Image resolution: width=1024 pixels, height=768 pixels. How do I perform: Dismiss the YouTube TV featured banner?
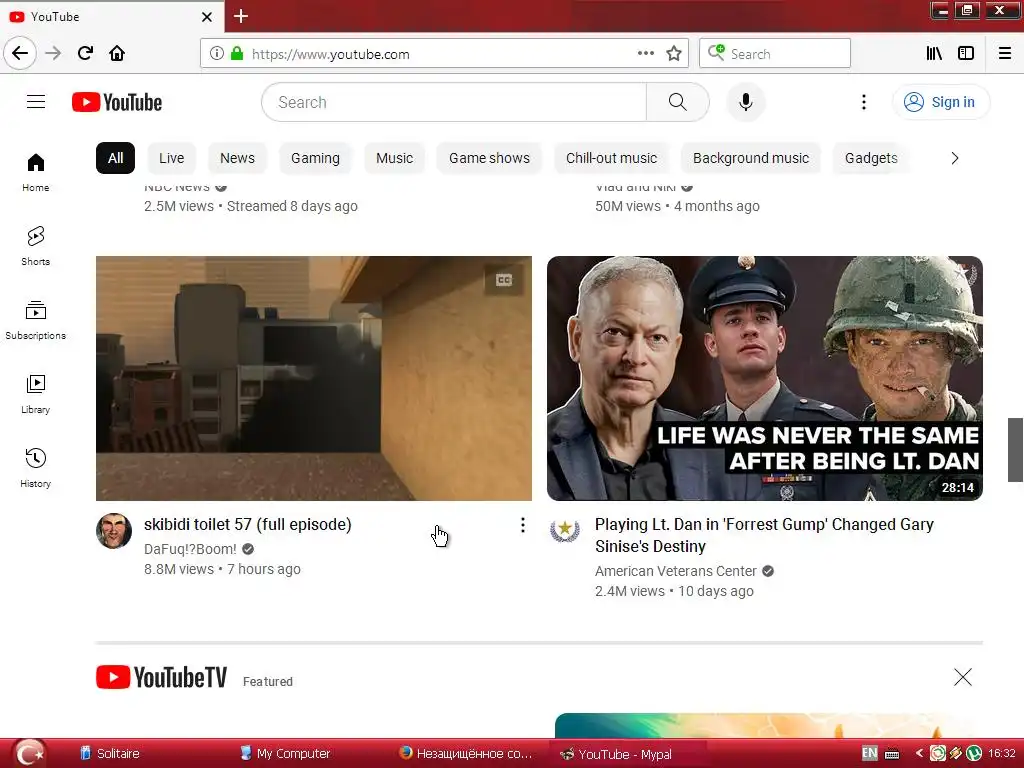click(x=963, y=677)
